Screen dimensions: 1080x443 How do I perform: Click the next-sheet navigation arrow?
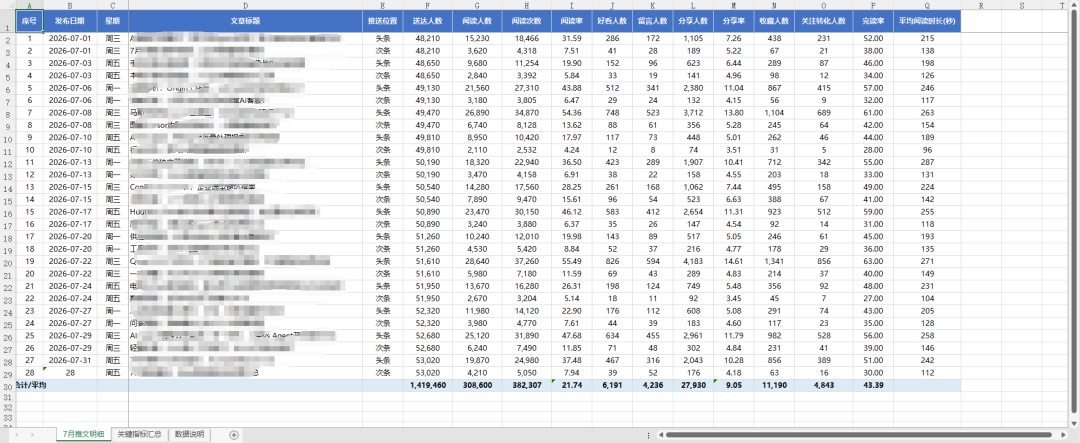(x=32, y=435)
